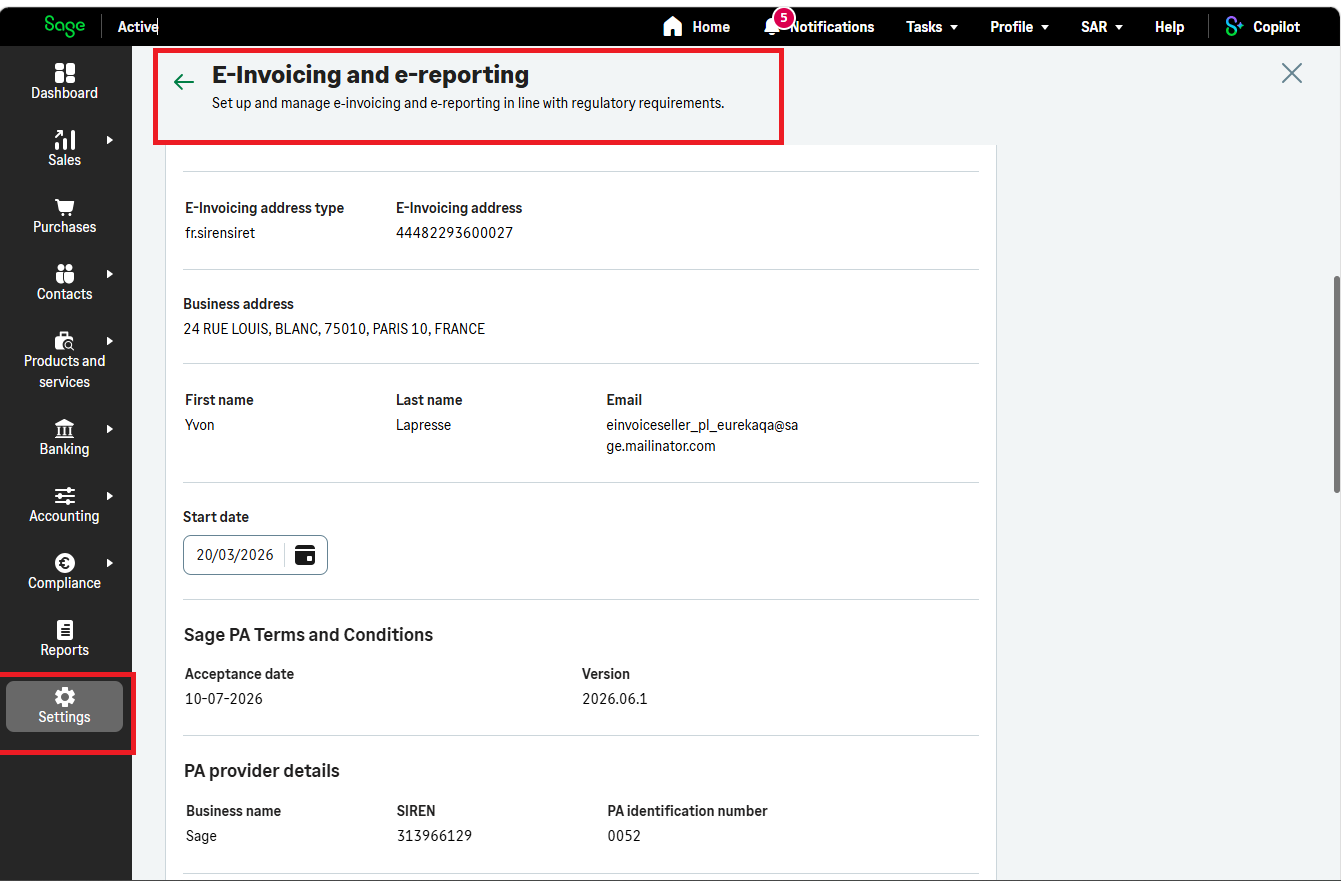Click the Dashboard sidebar icon
The height and width of the screenshot is (881, 1341).
coord(65,73)
